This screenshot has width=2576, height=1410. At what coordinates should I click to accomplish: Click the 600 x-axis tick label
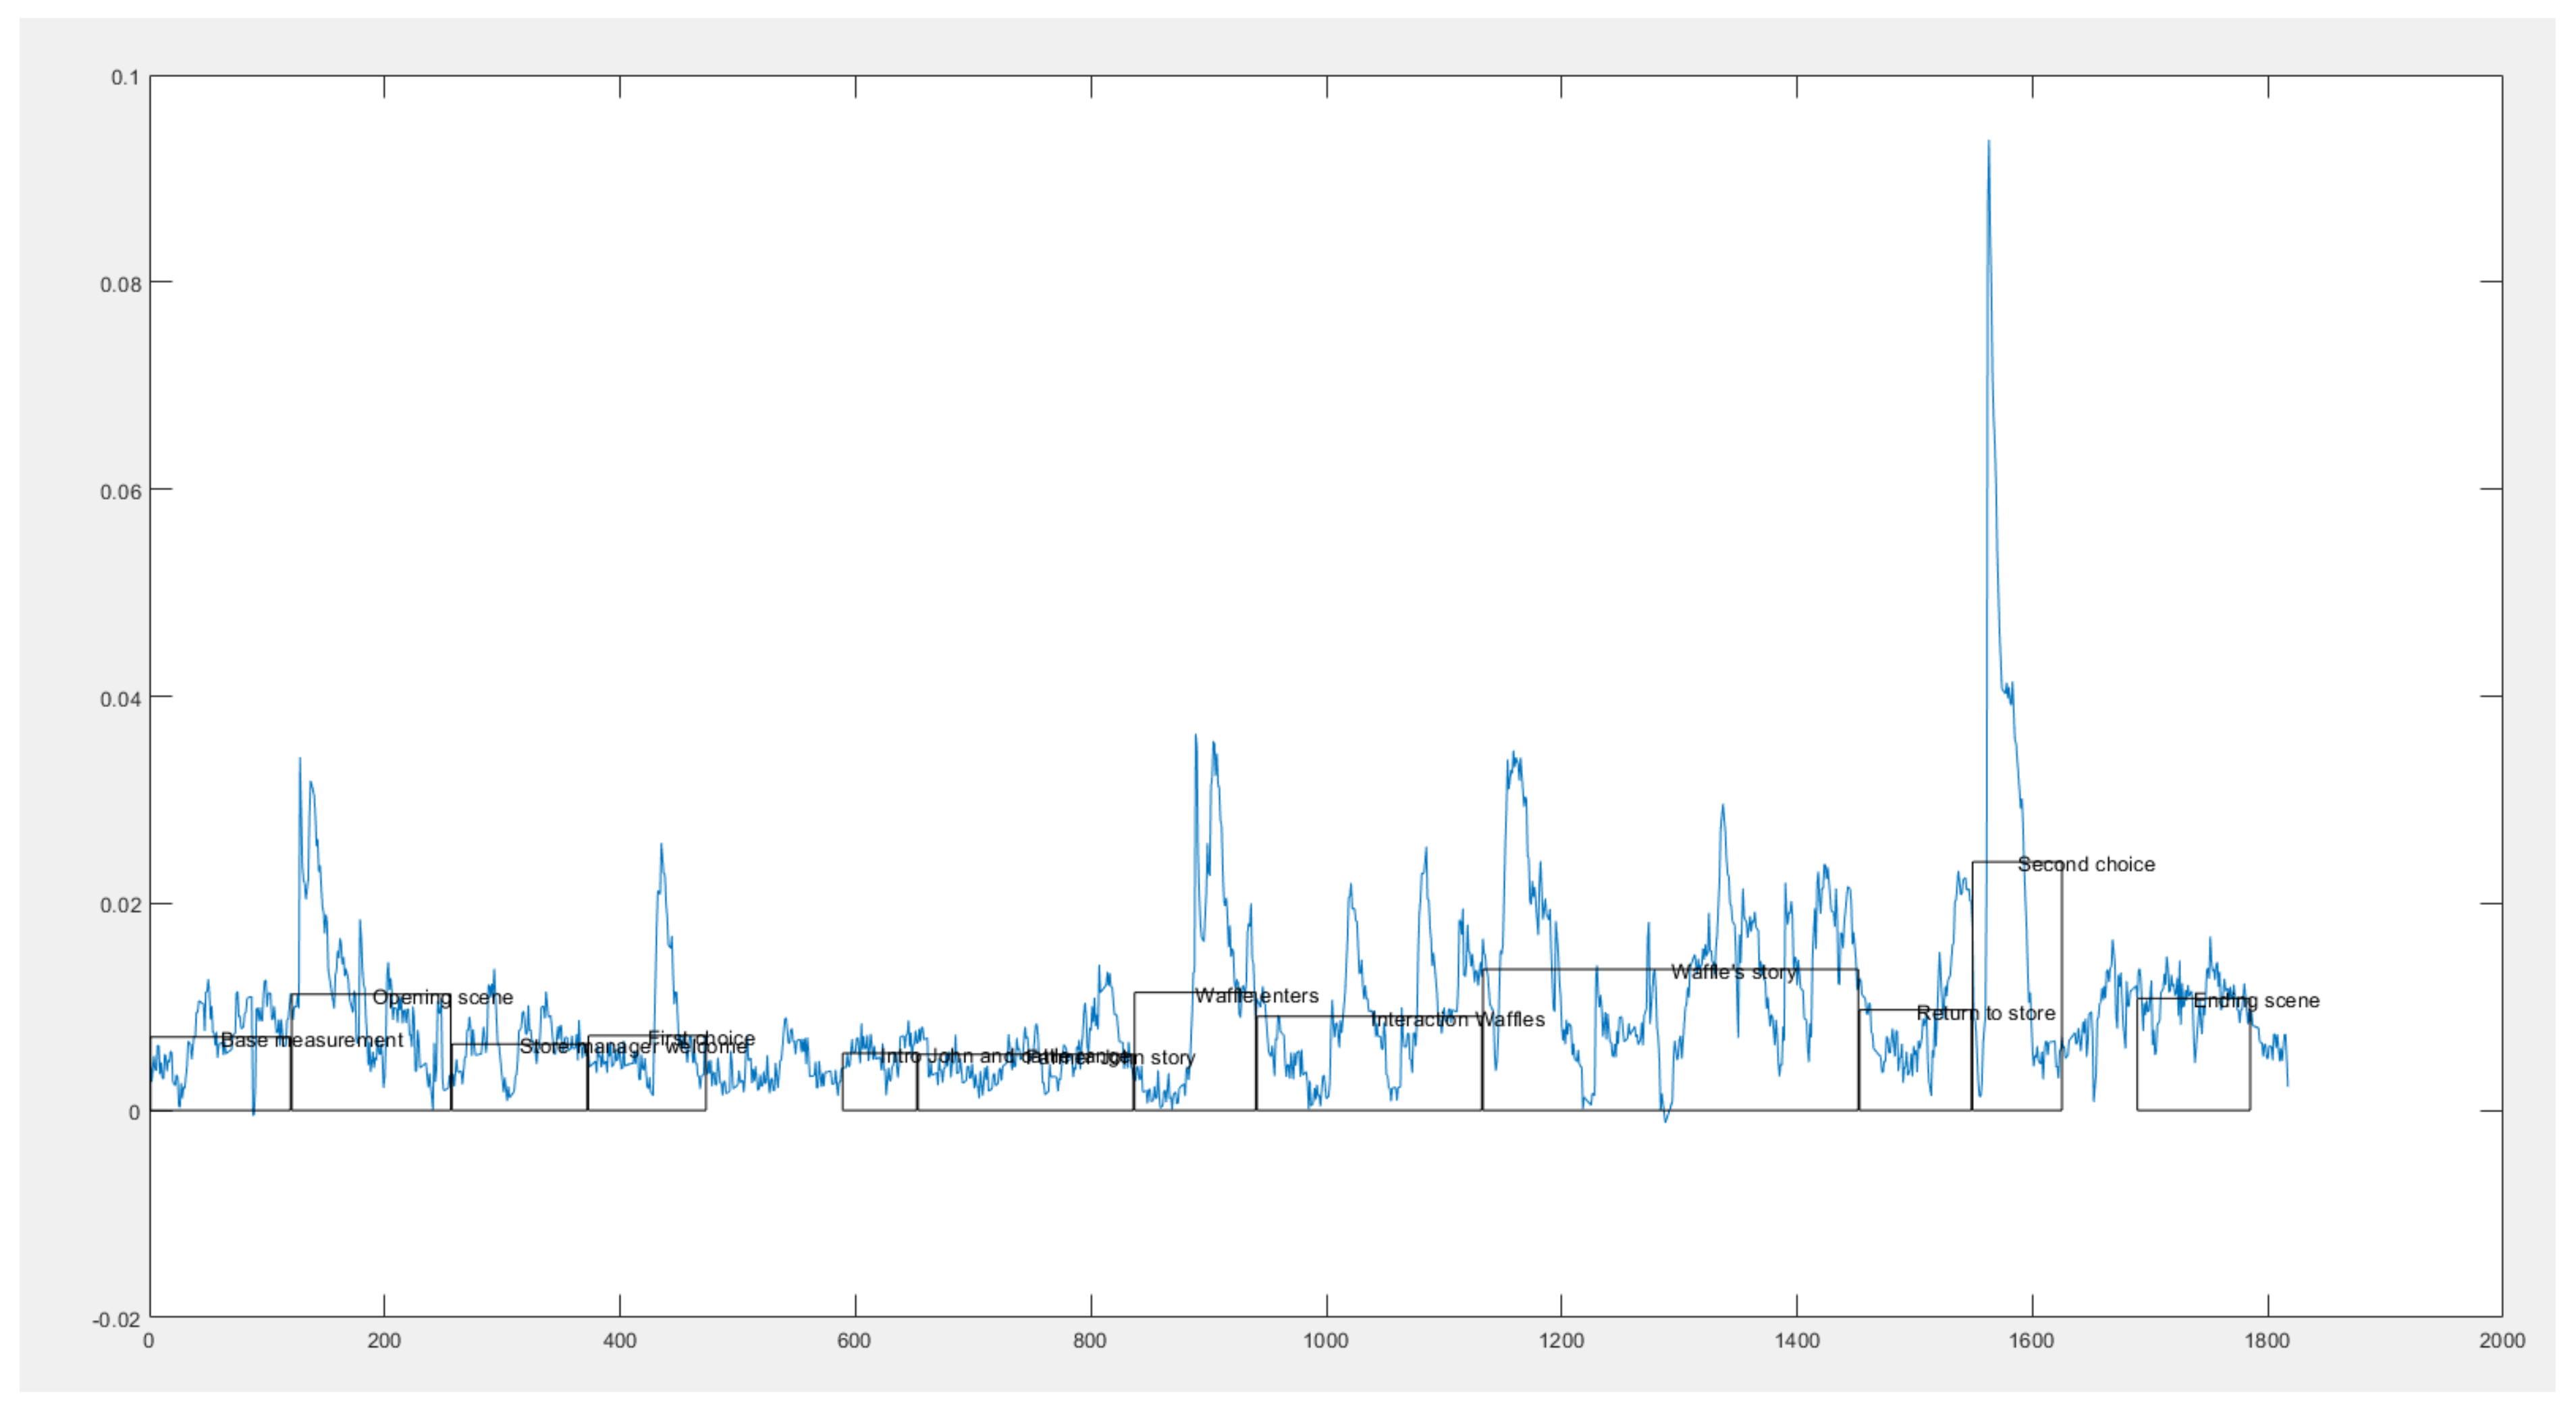coord(854,1341)
